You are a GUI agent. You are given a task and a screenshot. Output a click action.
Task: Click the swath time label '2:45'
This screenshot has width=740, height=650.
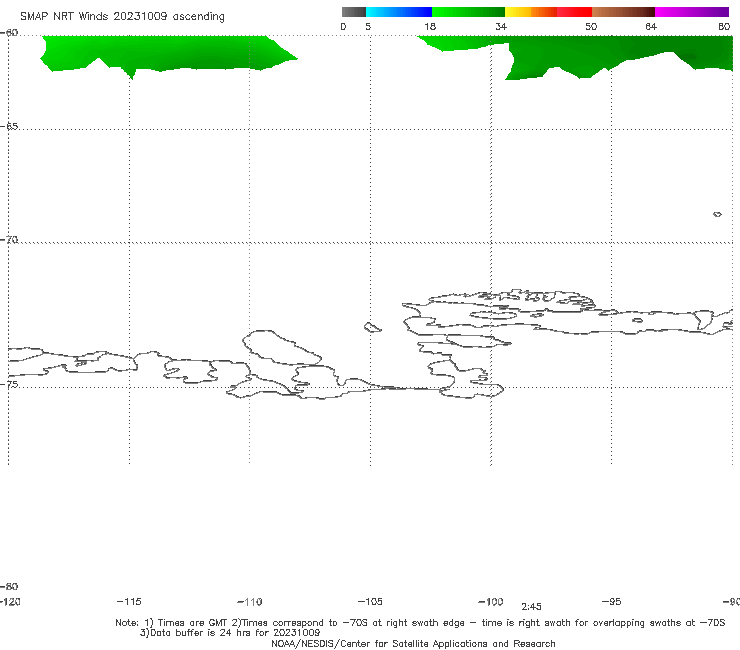(x=531, y=607)
